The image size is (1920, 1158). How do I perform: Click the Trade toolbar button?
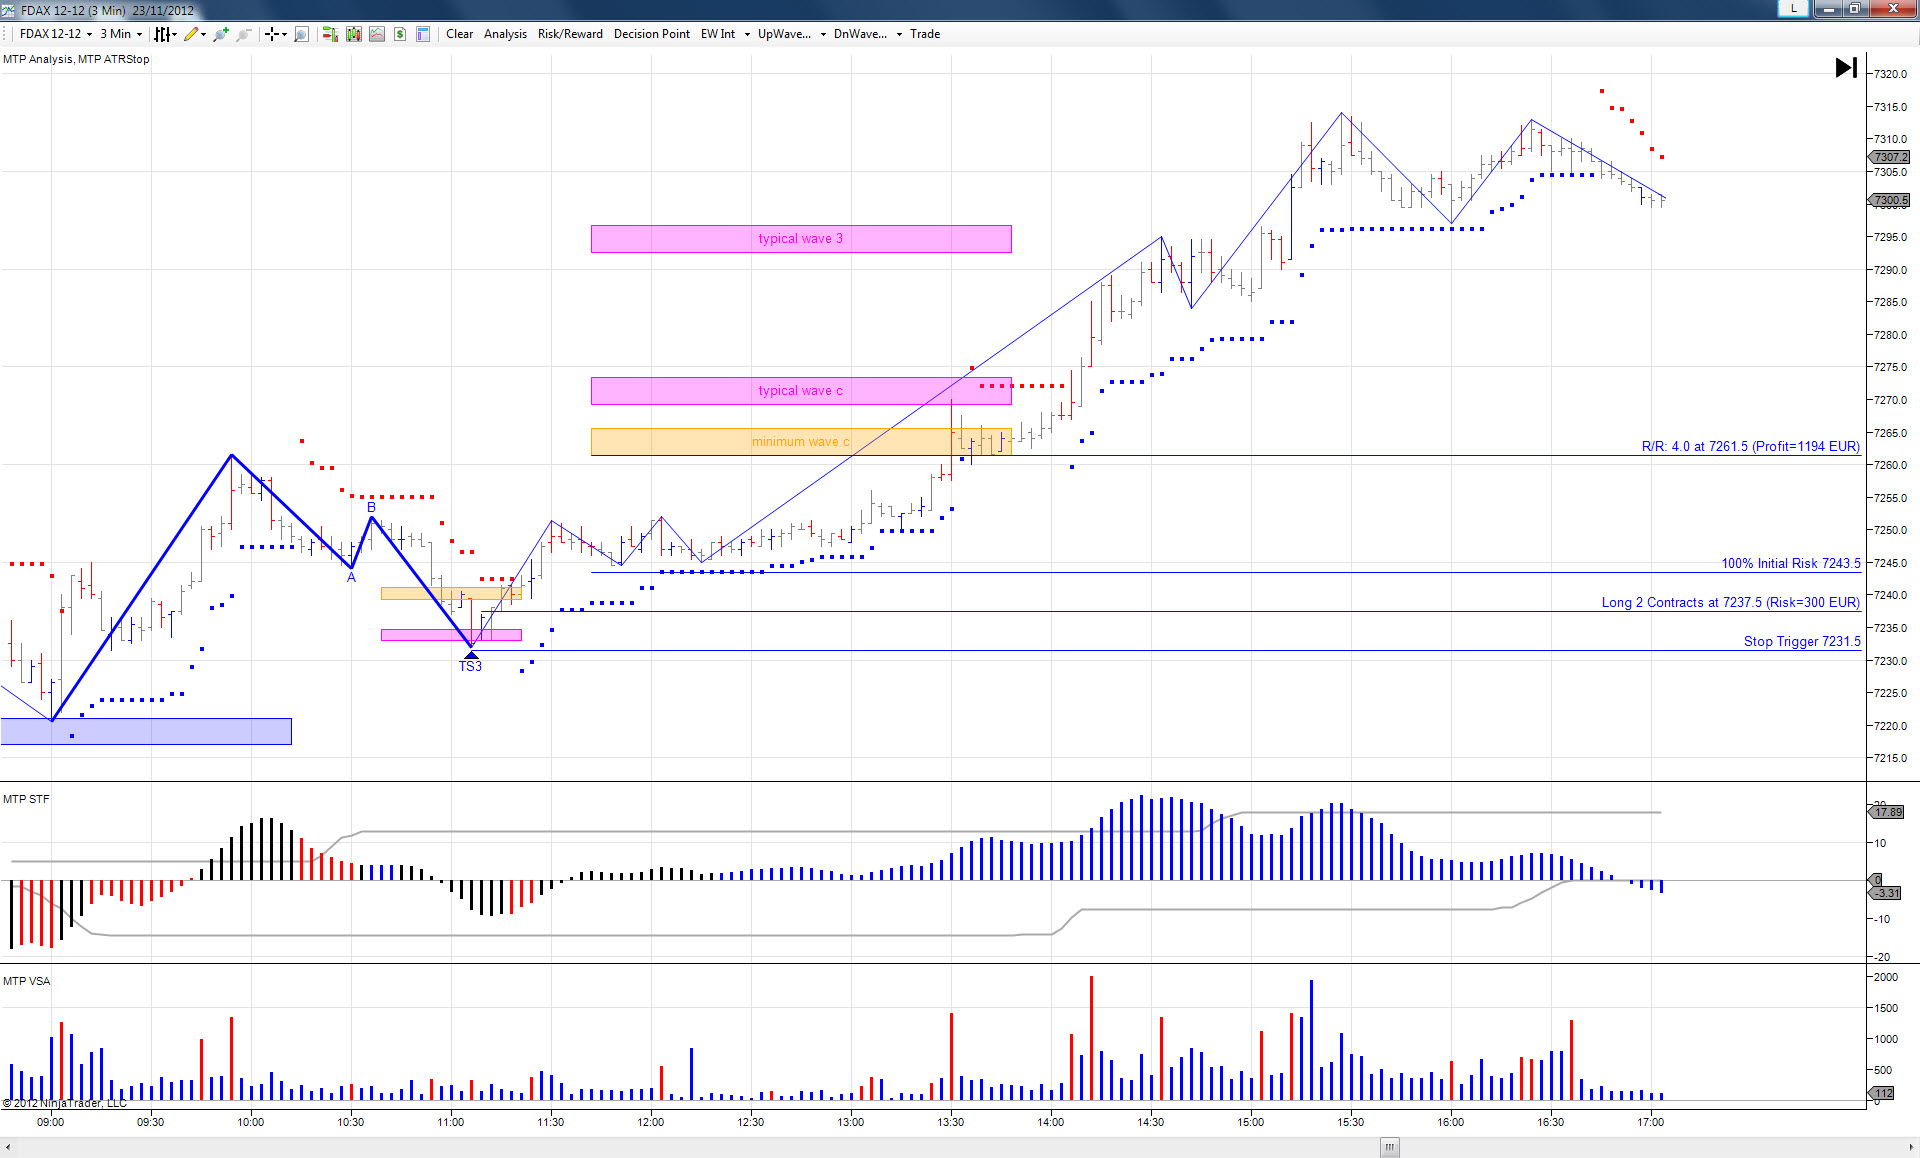[925, 34]
